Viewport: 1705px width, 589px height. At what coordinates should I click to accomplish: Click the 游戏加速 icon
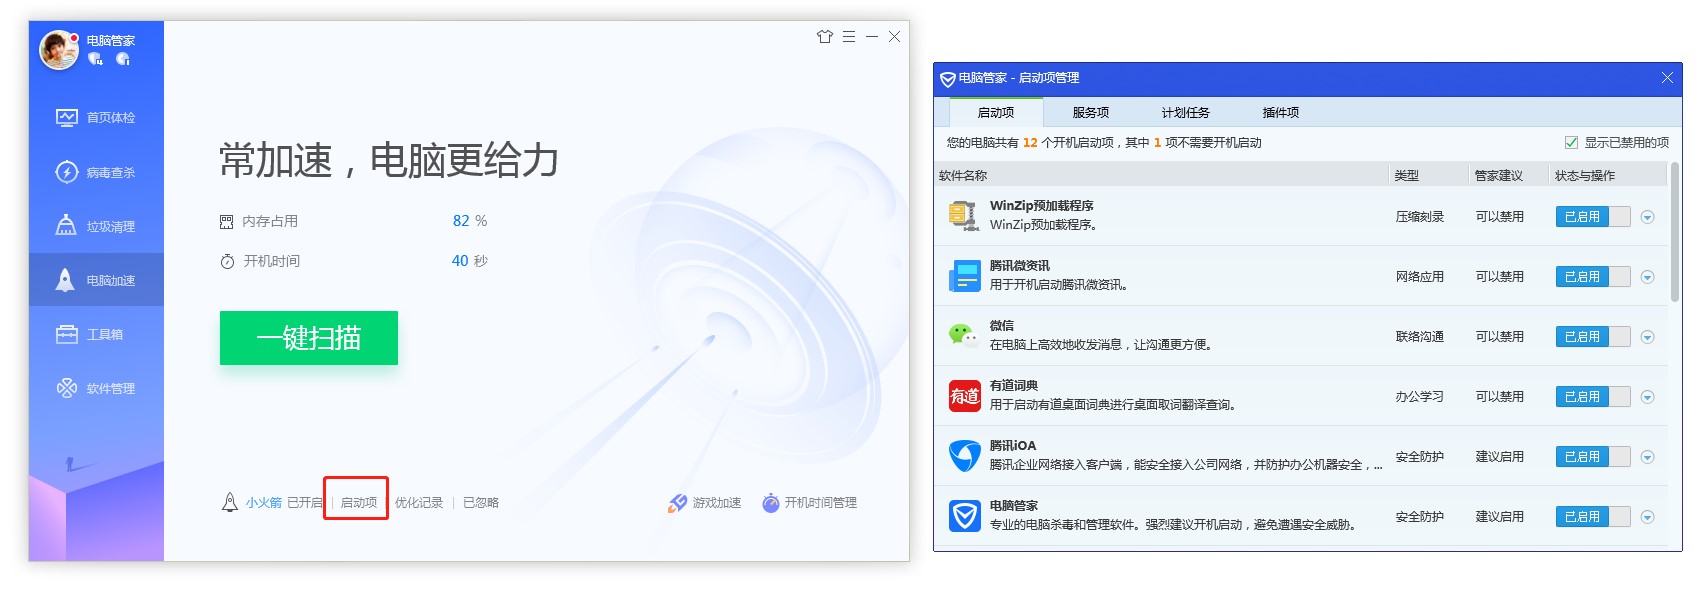678,503
